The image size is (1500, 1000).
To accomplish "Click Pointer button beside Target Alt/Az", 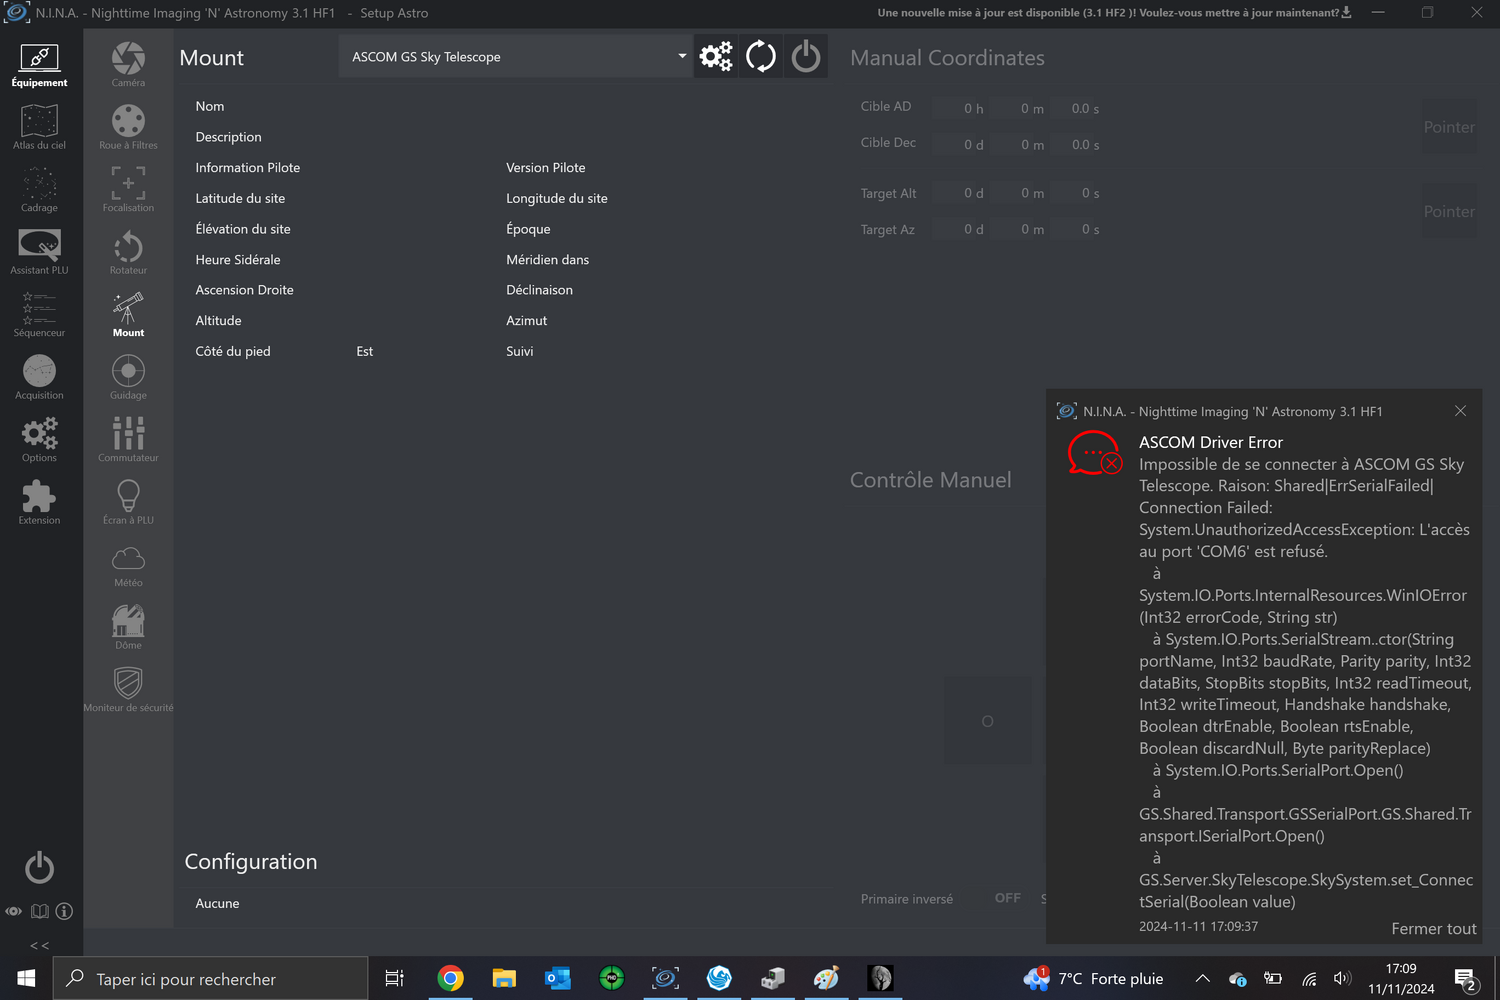I will tap(1449, 211).
